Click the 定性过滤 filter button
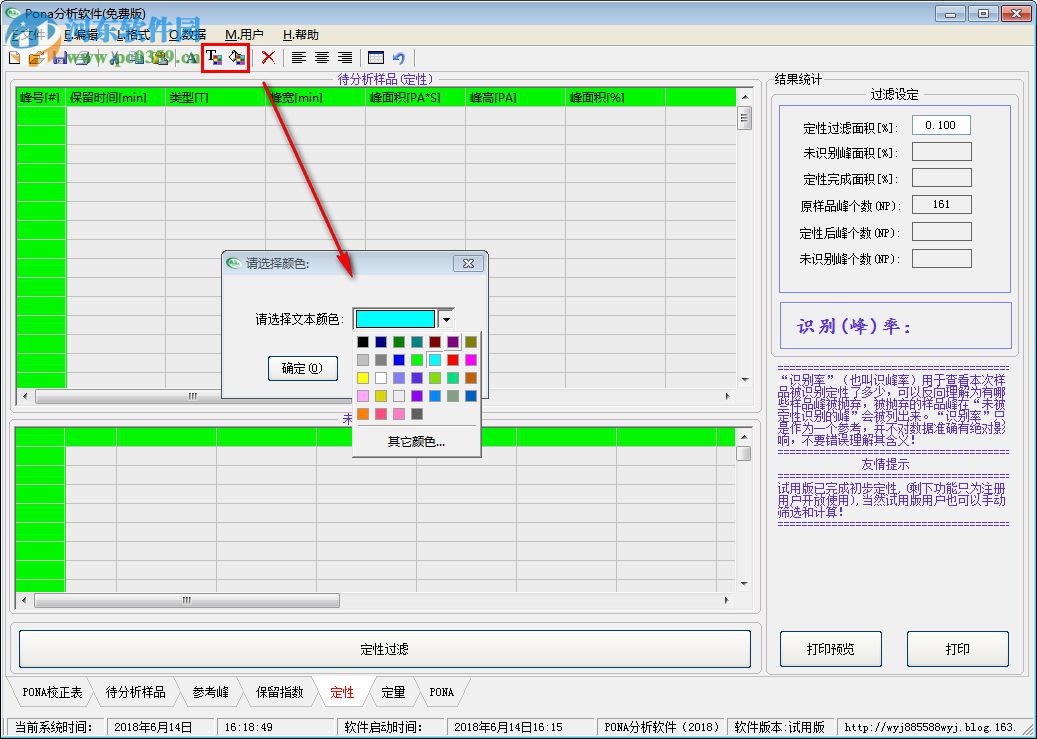1037x739 pixels. tap(384, 649)
